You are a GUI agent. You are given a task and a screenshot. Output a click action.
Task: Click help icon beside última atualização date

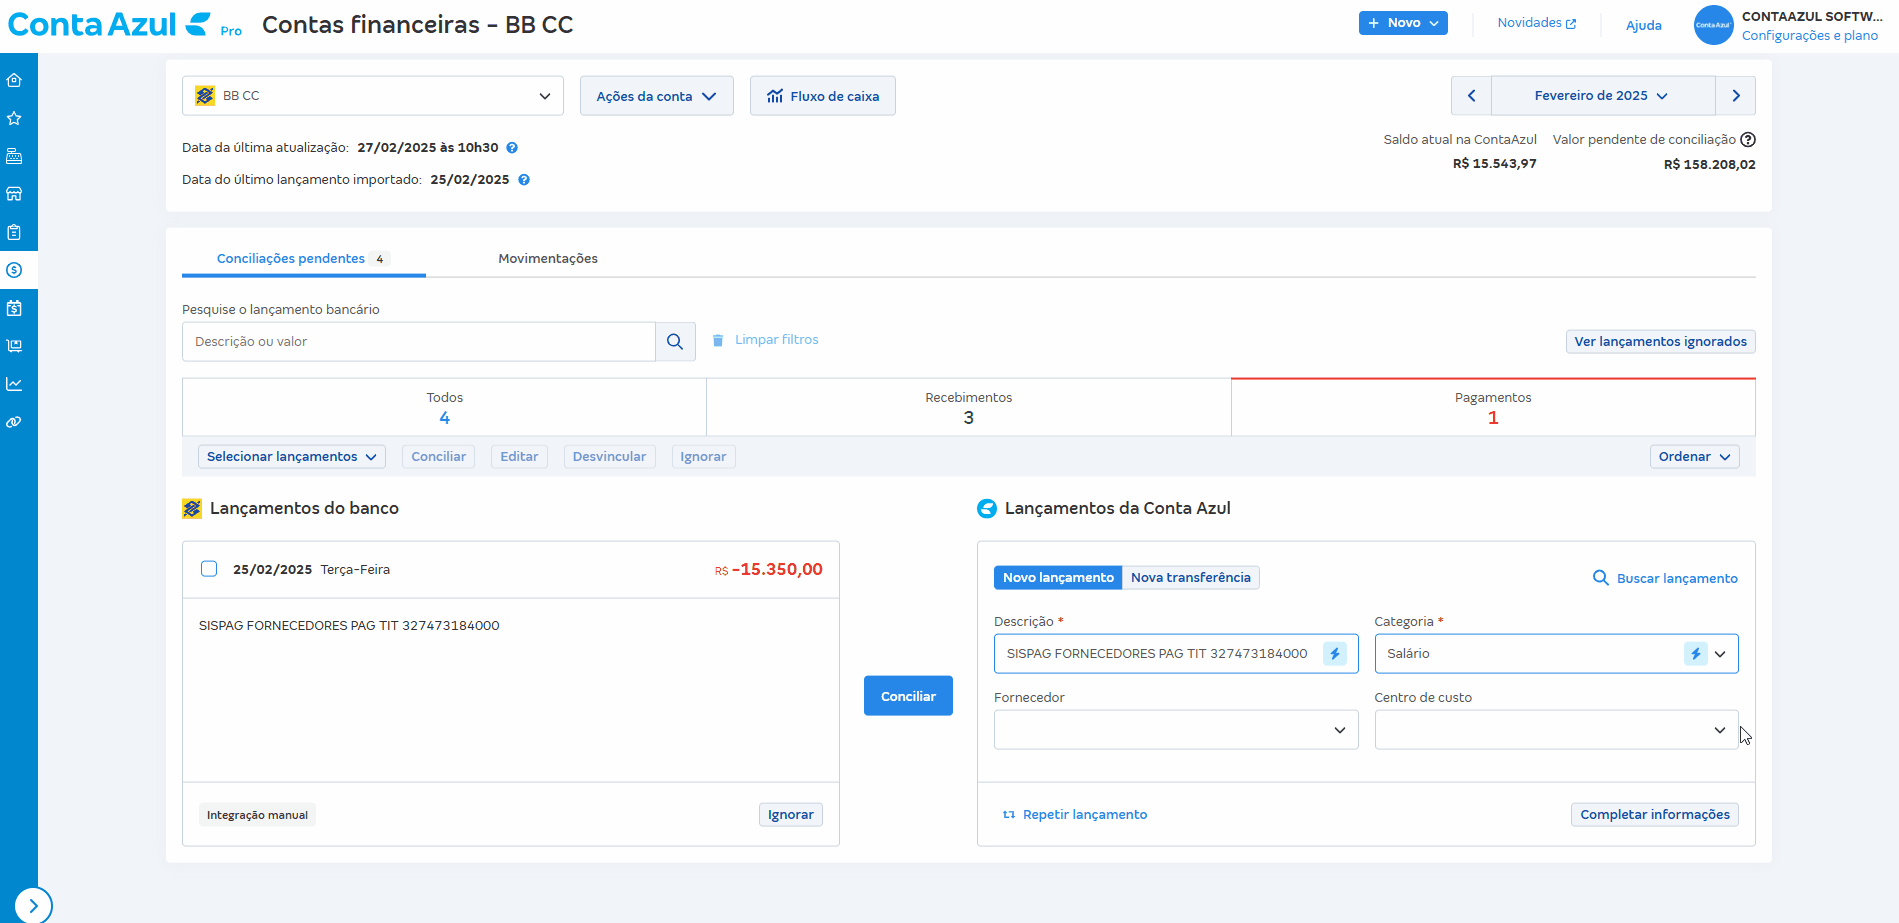click(512, 148)
